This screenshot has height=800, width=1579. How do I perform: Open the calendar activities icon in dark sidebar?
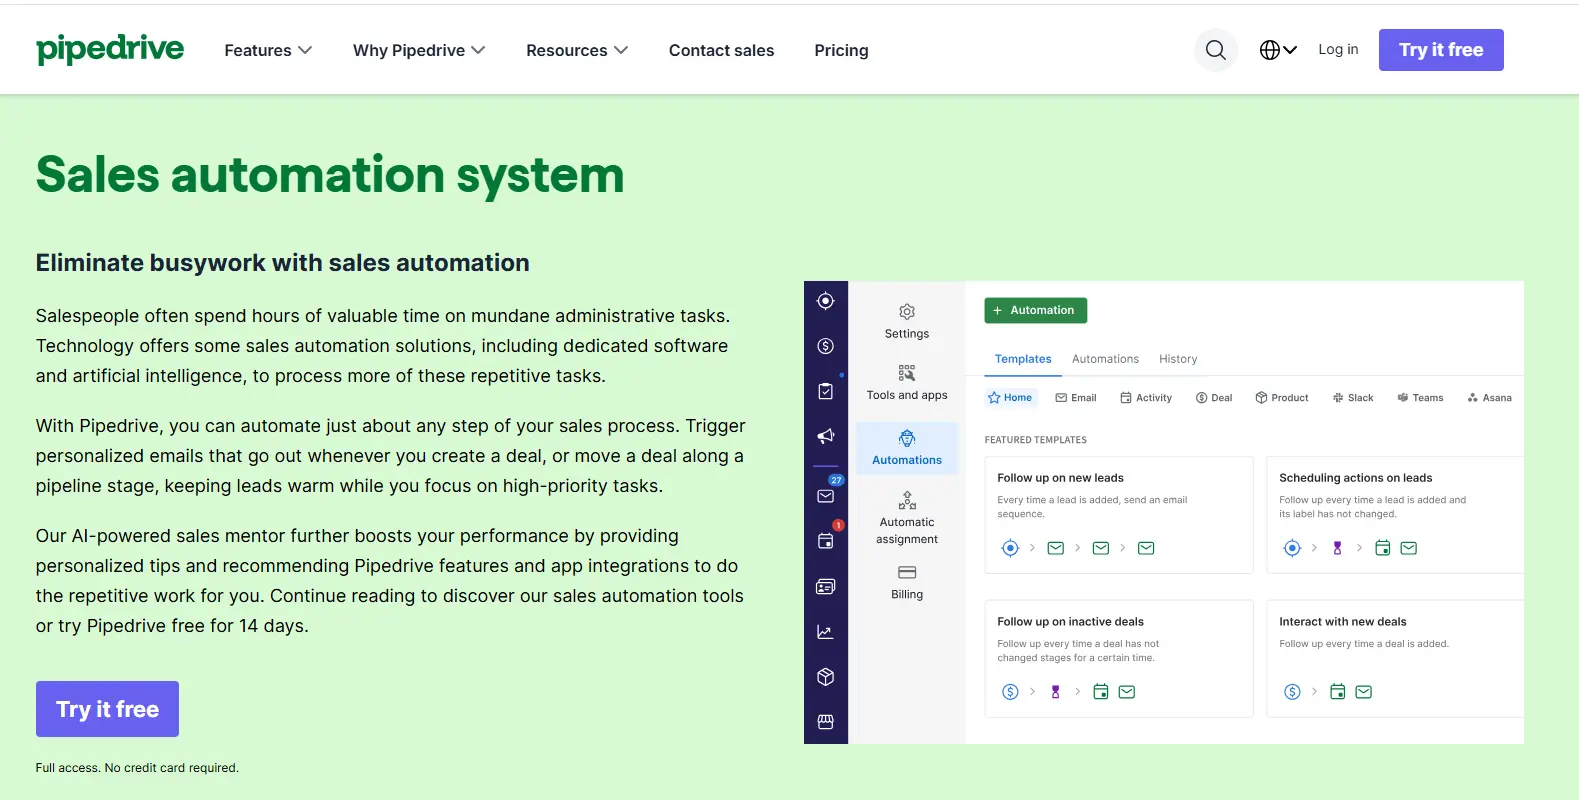825,541
